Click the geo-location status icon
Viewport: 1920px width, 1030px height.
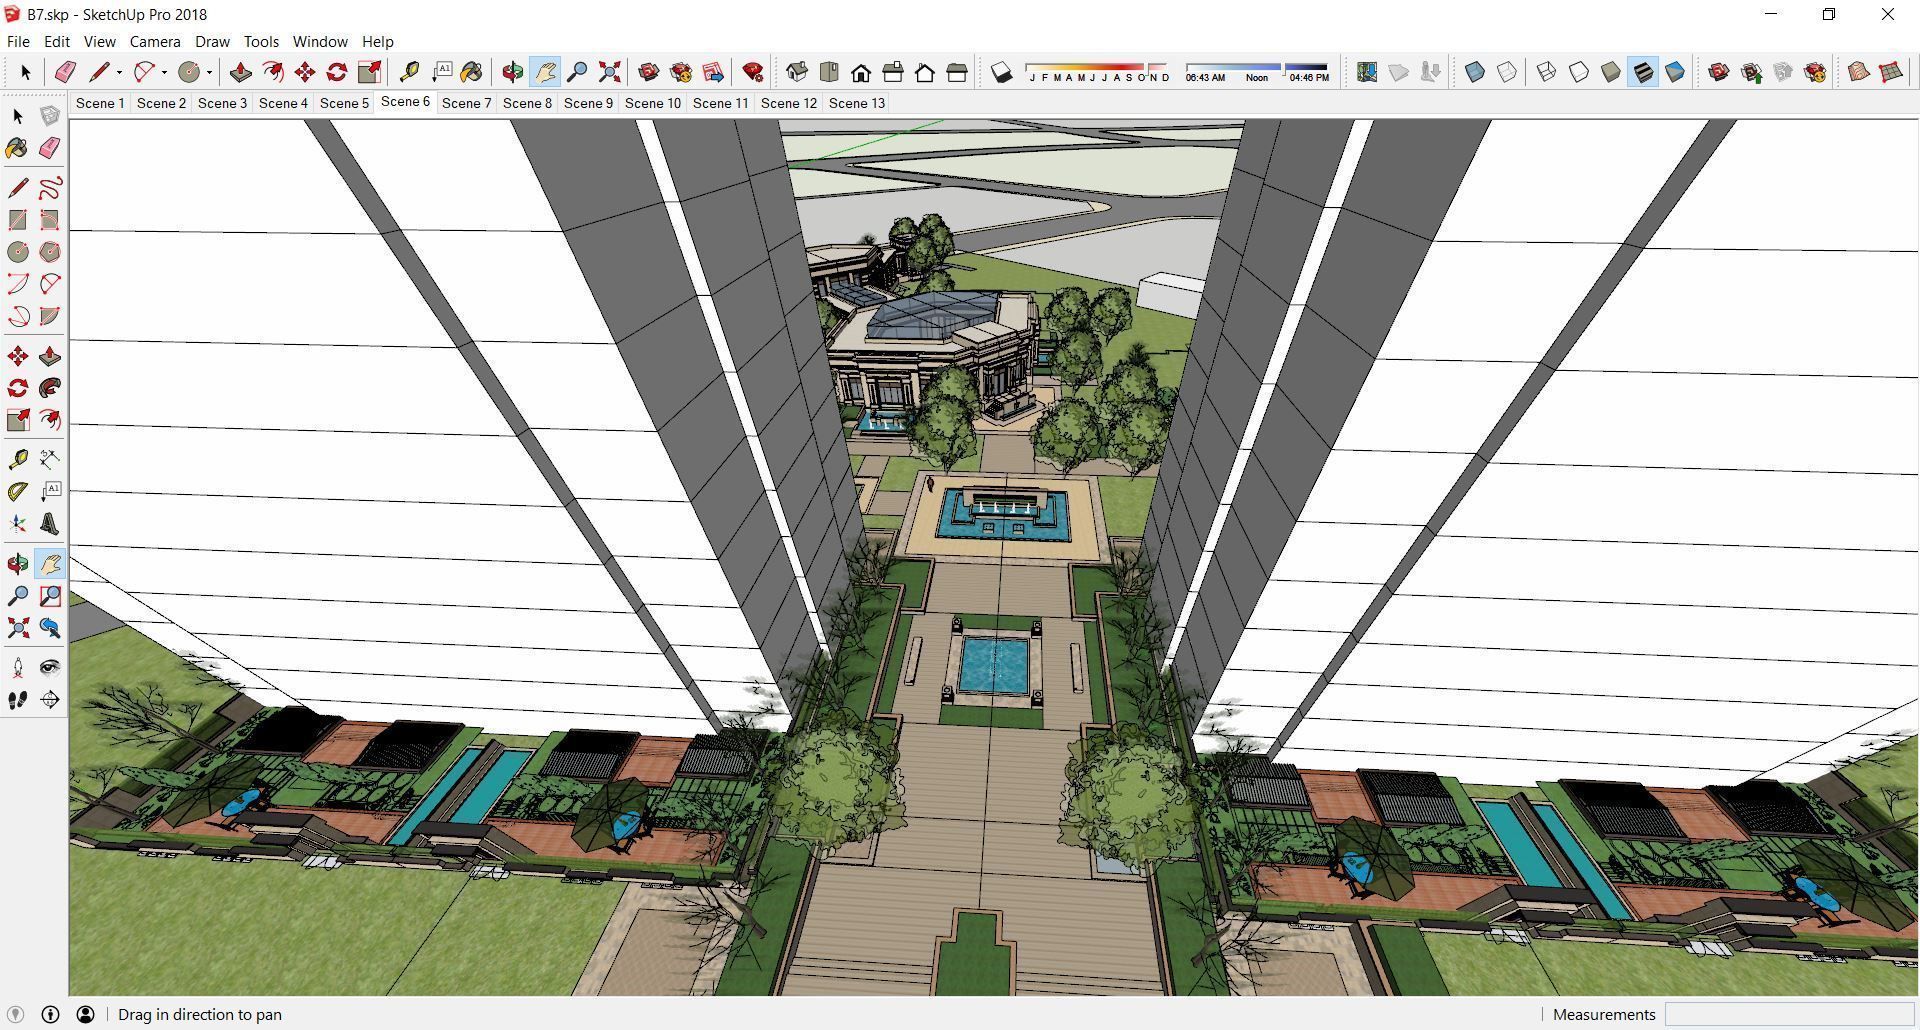(15, 1014)
